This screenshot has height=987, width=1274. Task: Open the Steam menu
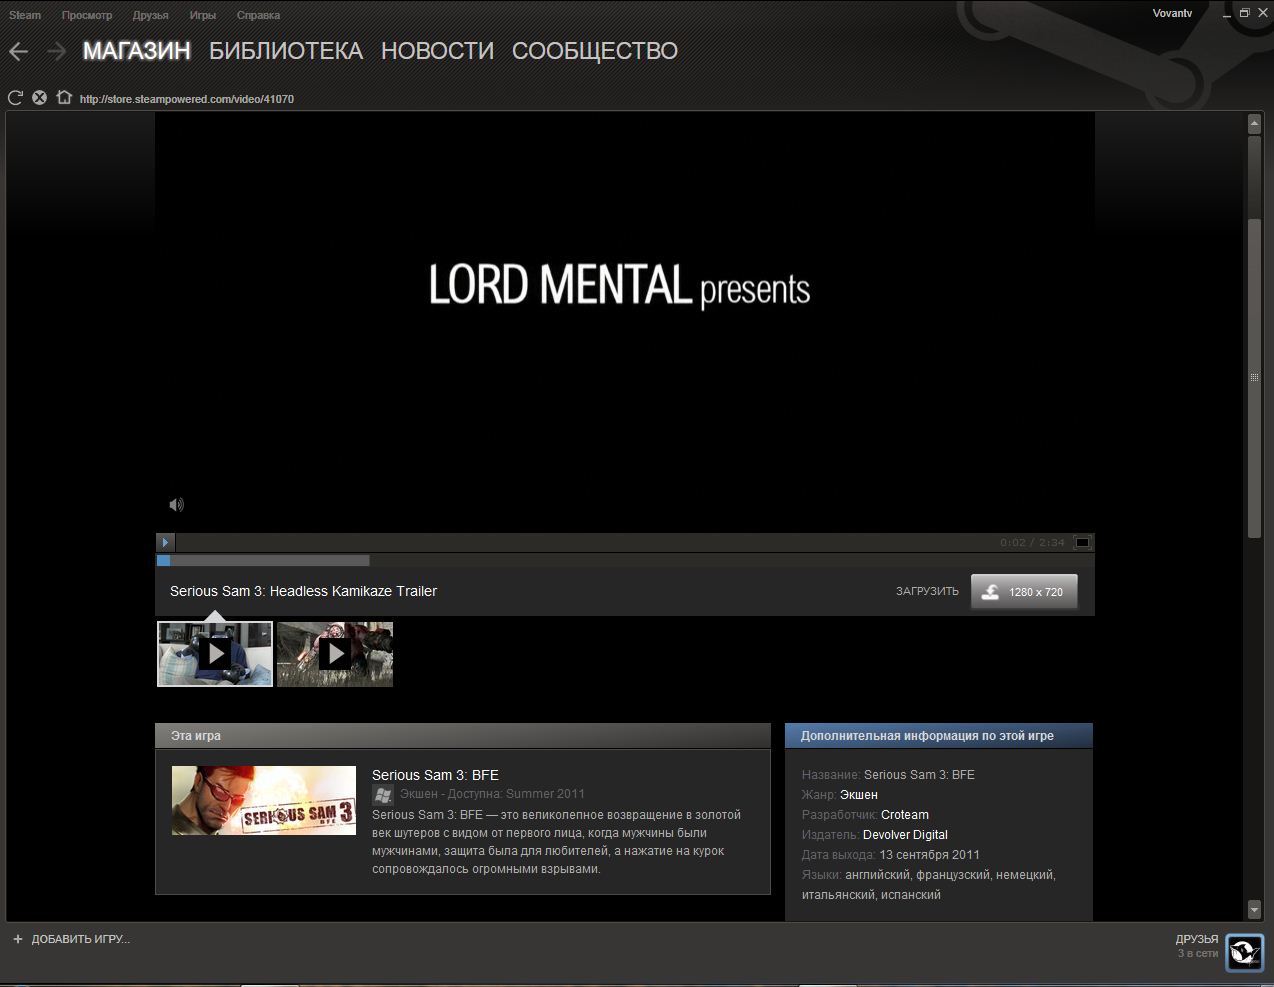point(25,15)
